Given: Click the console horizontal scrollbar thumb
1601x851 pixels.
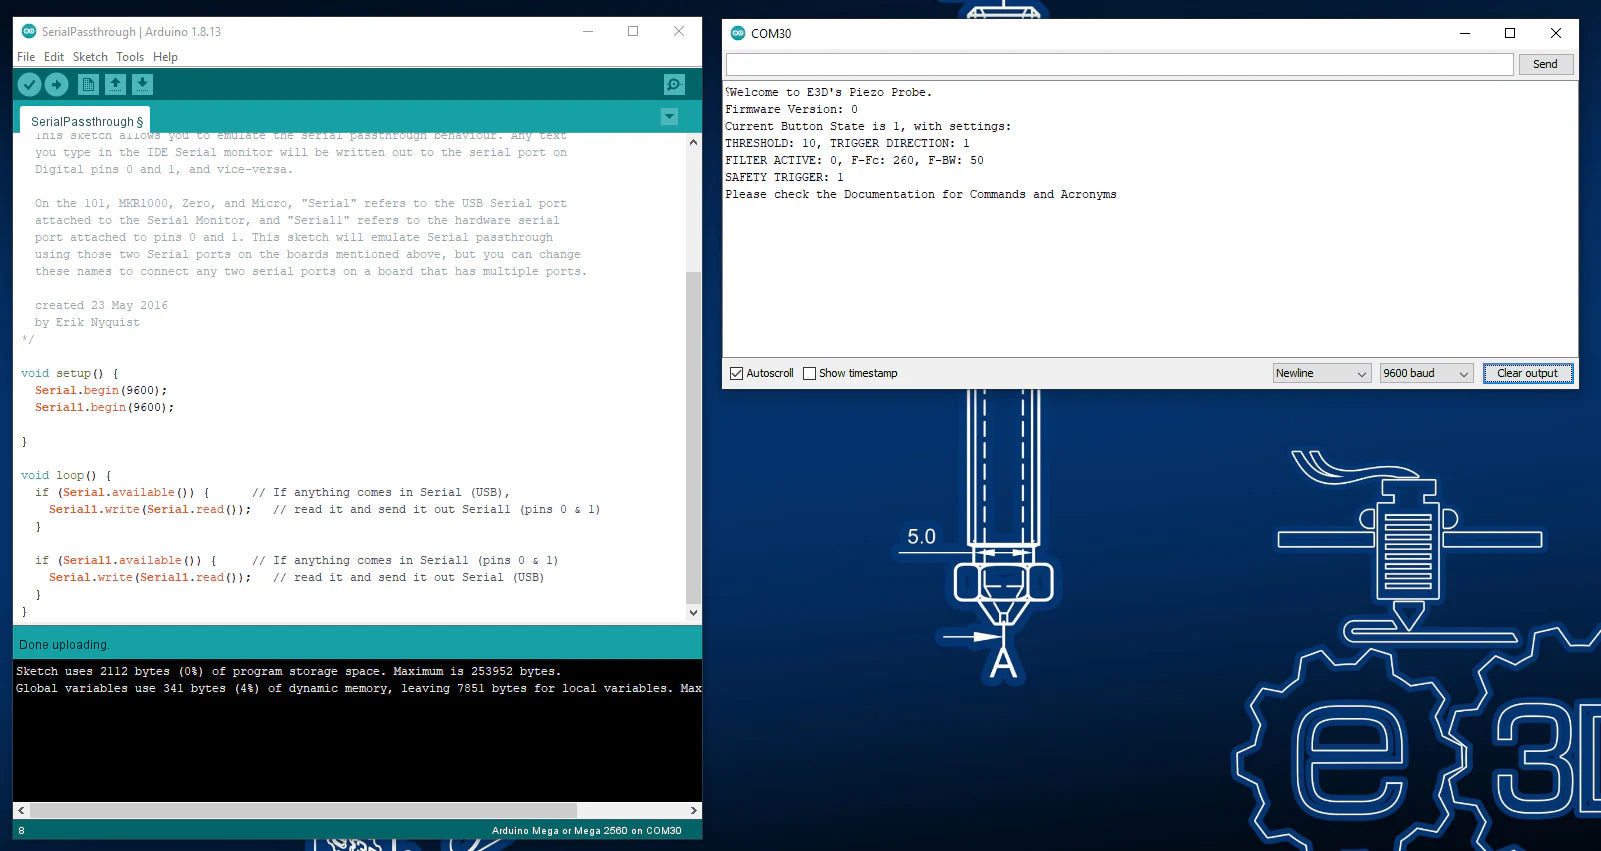Looking at the screenshot, I should [x=304, y=810].
